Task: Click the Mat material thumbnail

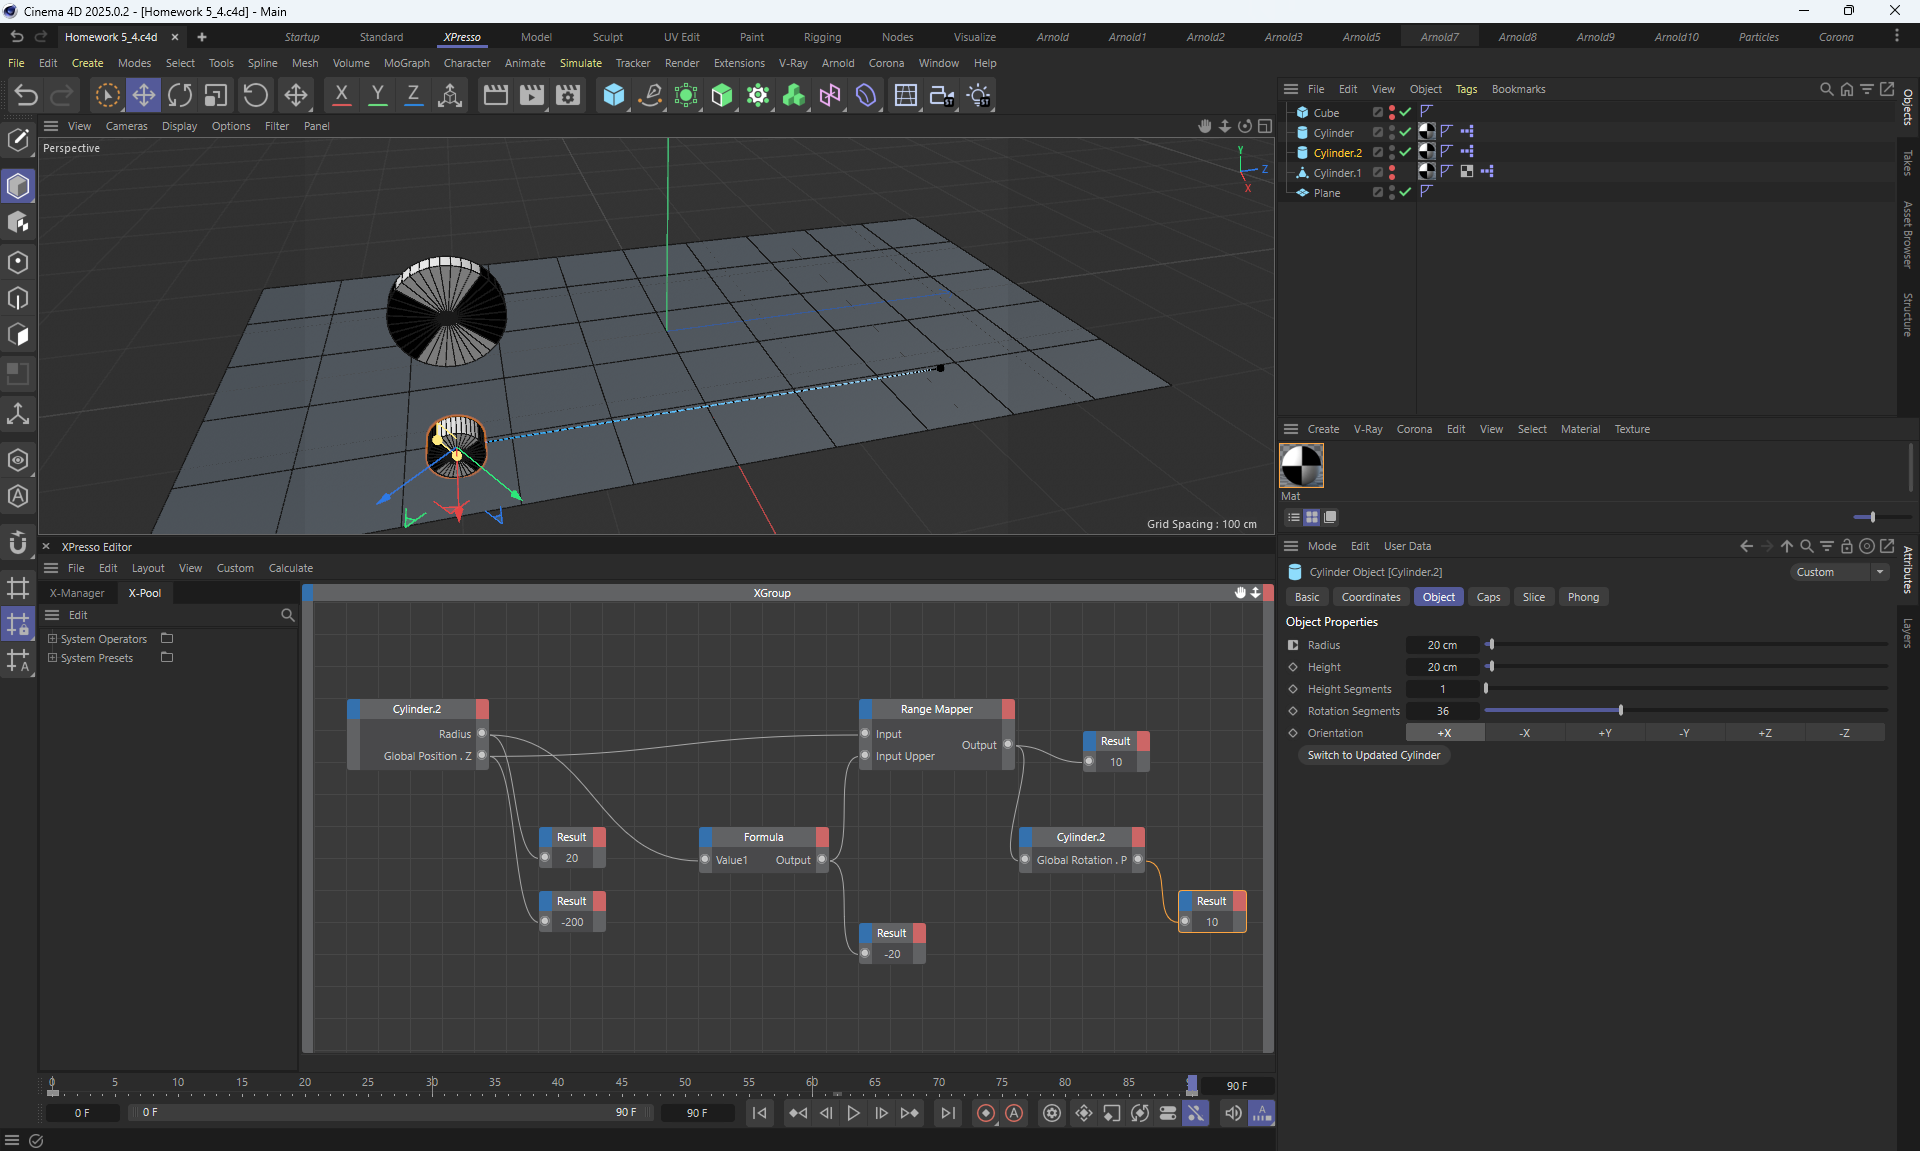Action: (1301, 466)
